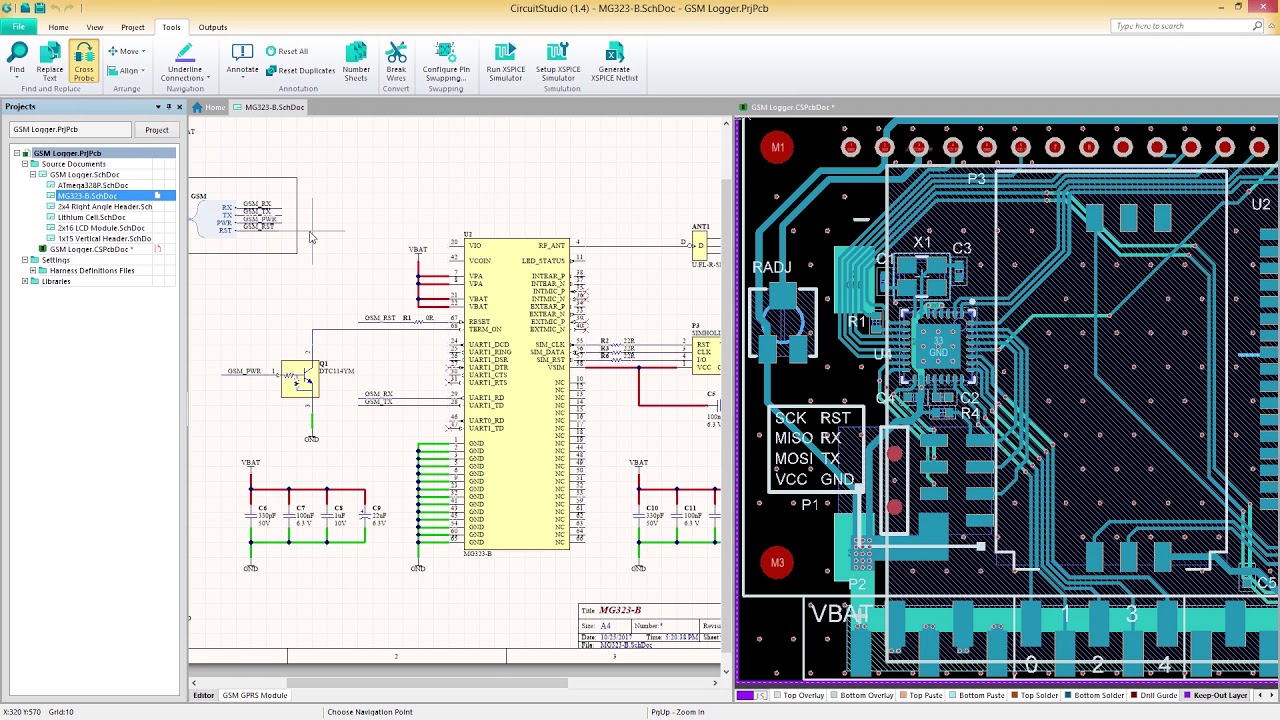The height and width of the screenshot is (720, 1280).
Task: Open Setup XSPICE Simulator
Action: (x=558, y=61)
